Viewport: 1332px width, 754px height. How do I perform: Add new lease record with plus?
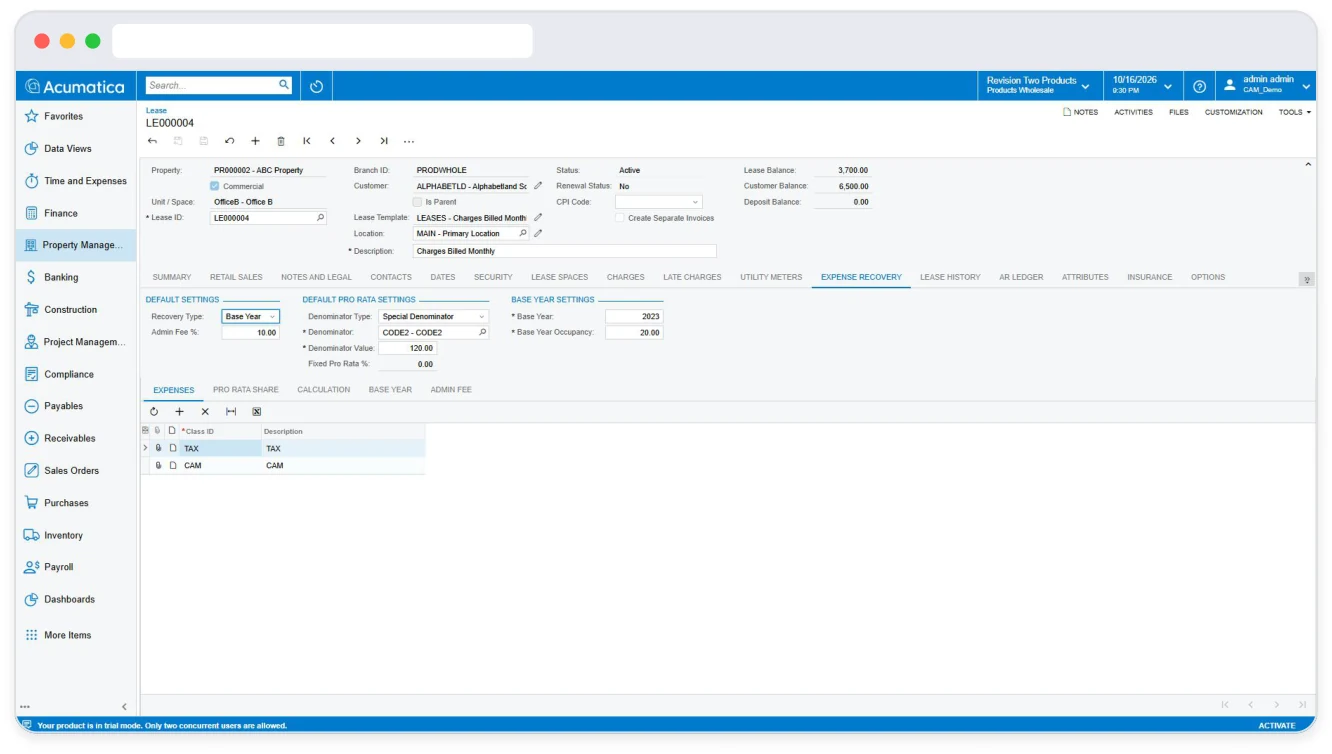coord(255,141)
